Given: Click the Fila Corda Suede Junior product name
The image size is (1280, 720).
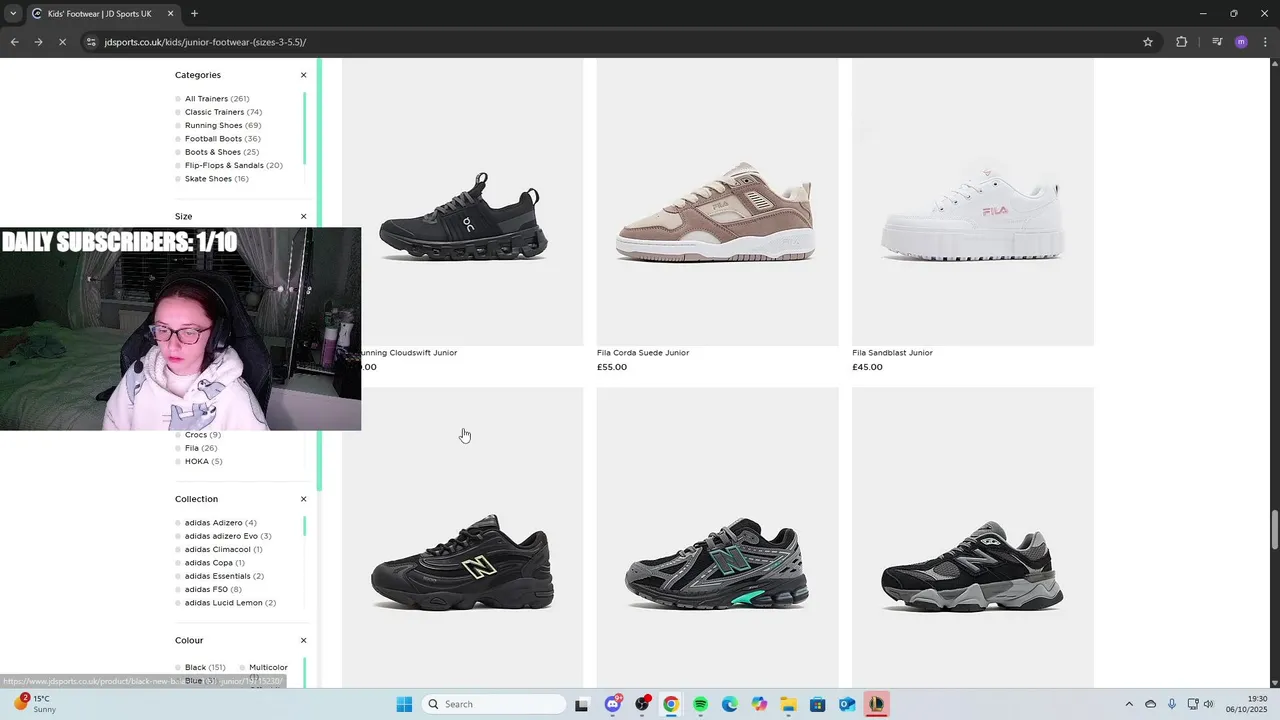Looking at the screenshot, I should (x=643, y=353).
